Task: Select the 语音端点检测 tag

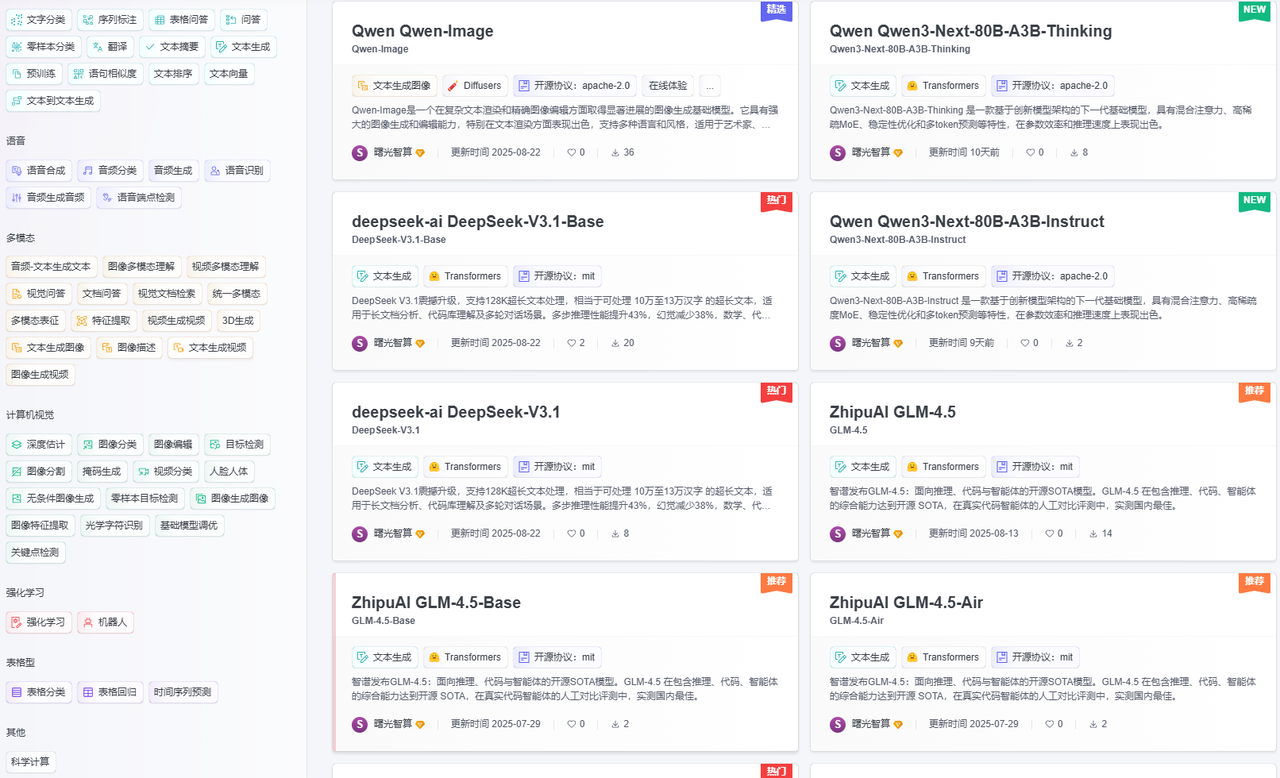Action: 138,198
